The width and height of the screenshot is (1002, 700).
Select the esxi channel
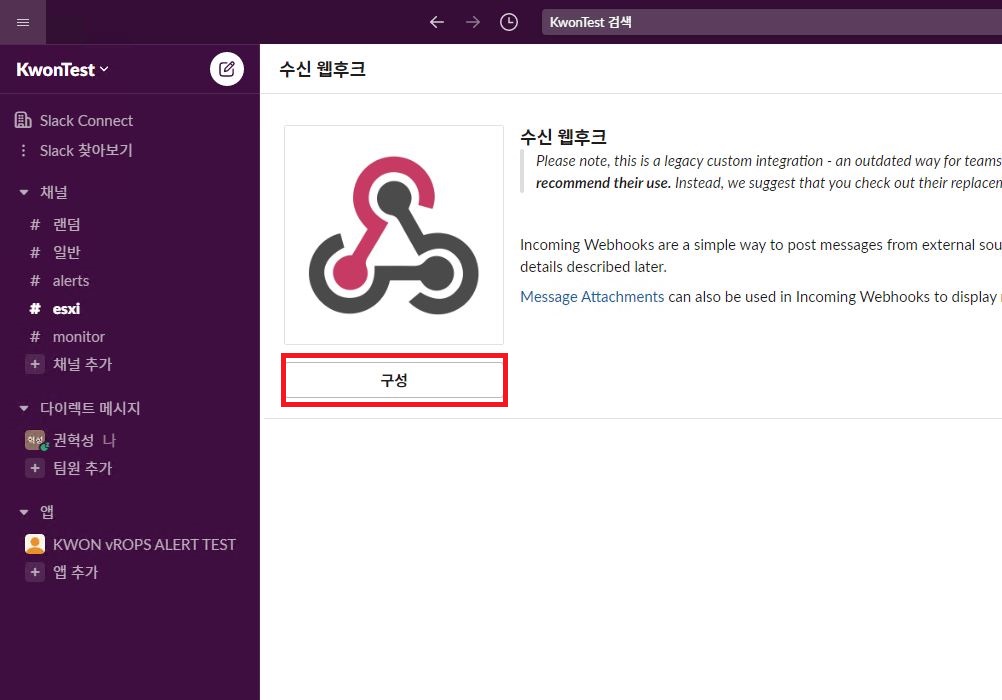(66, 309)
